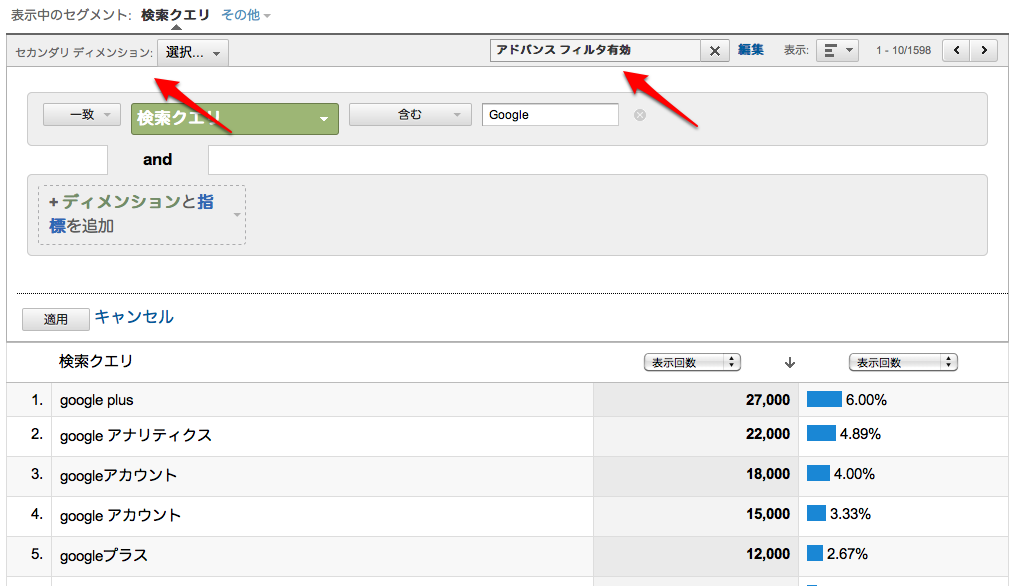Click the 27,000 impressions value

(x=768, y=400)
